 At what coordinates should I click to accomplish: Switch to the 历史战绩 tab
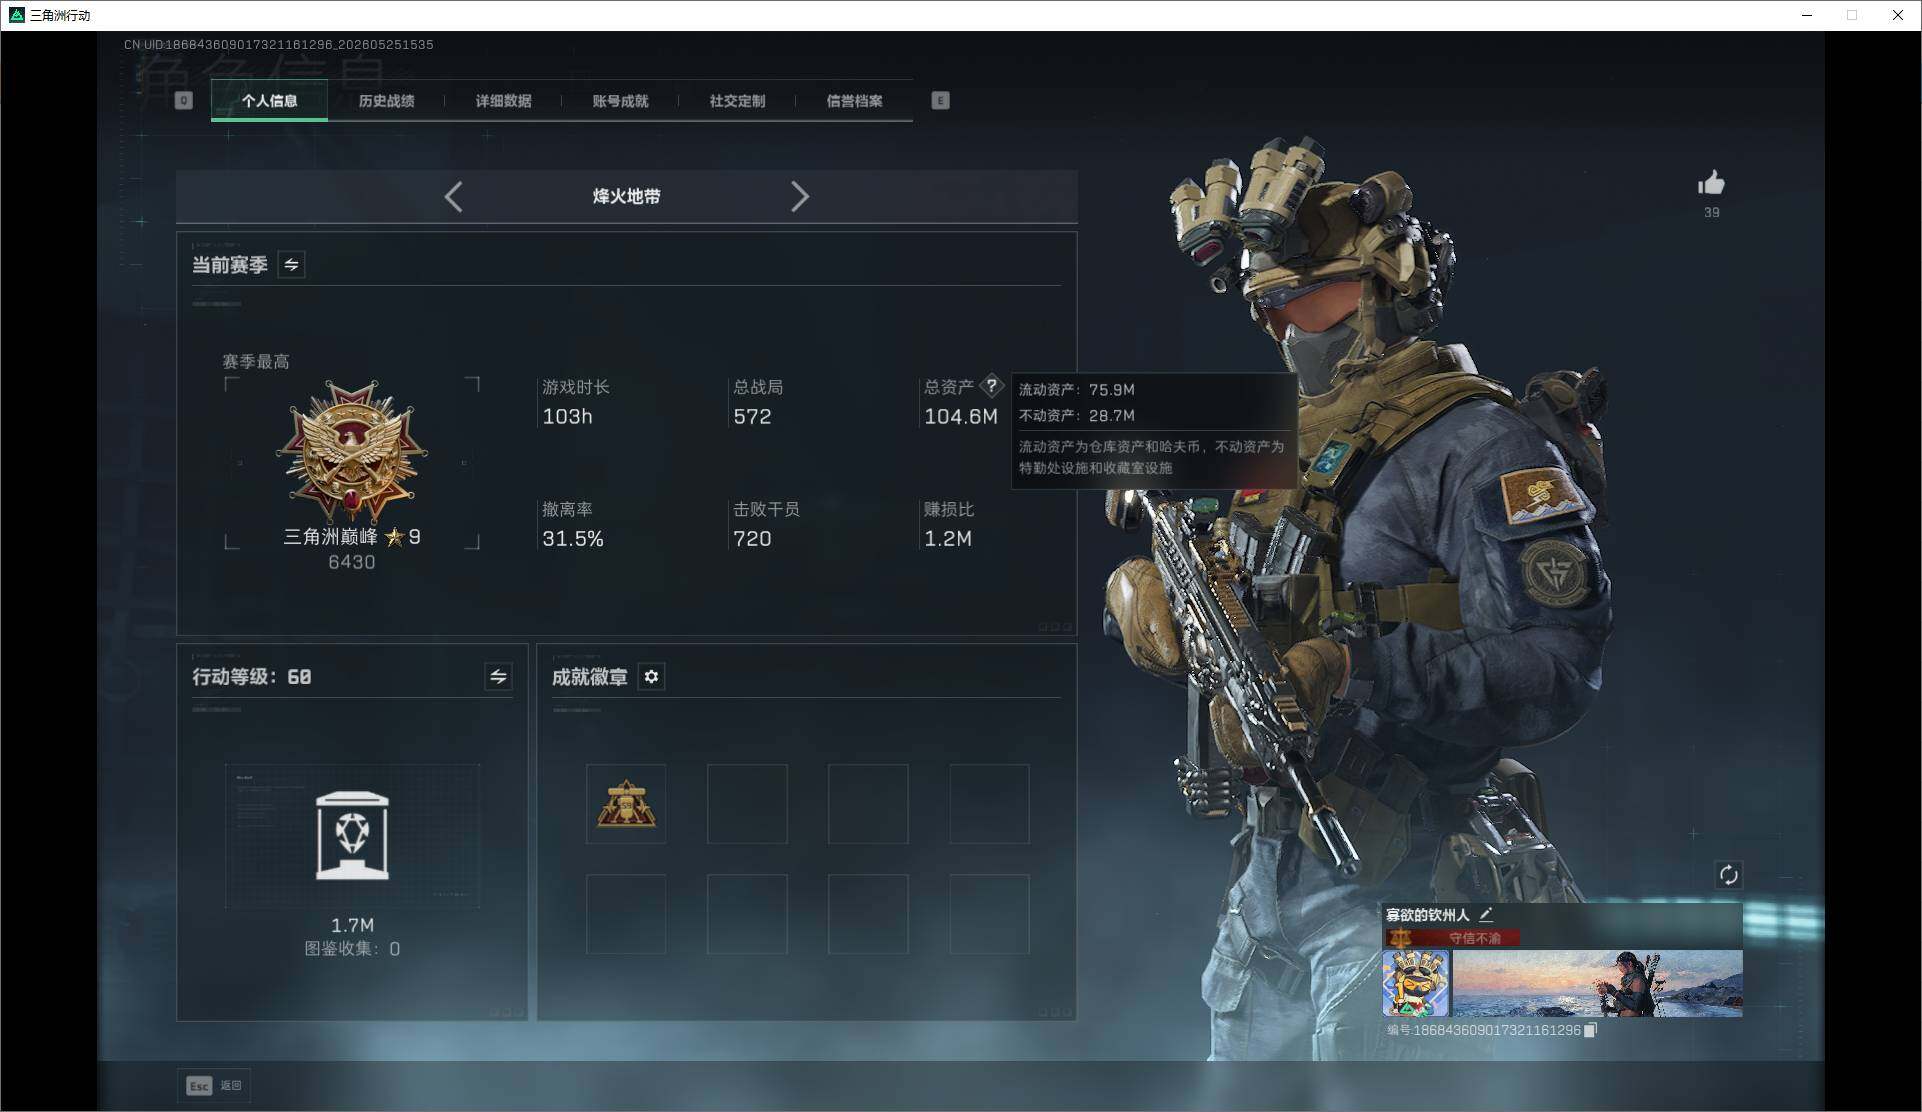coord(386,101)
